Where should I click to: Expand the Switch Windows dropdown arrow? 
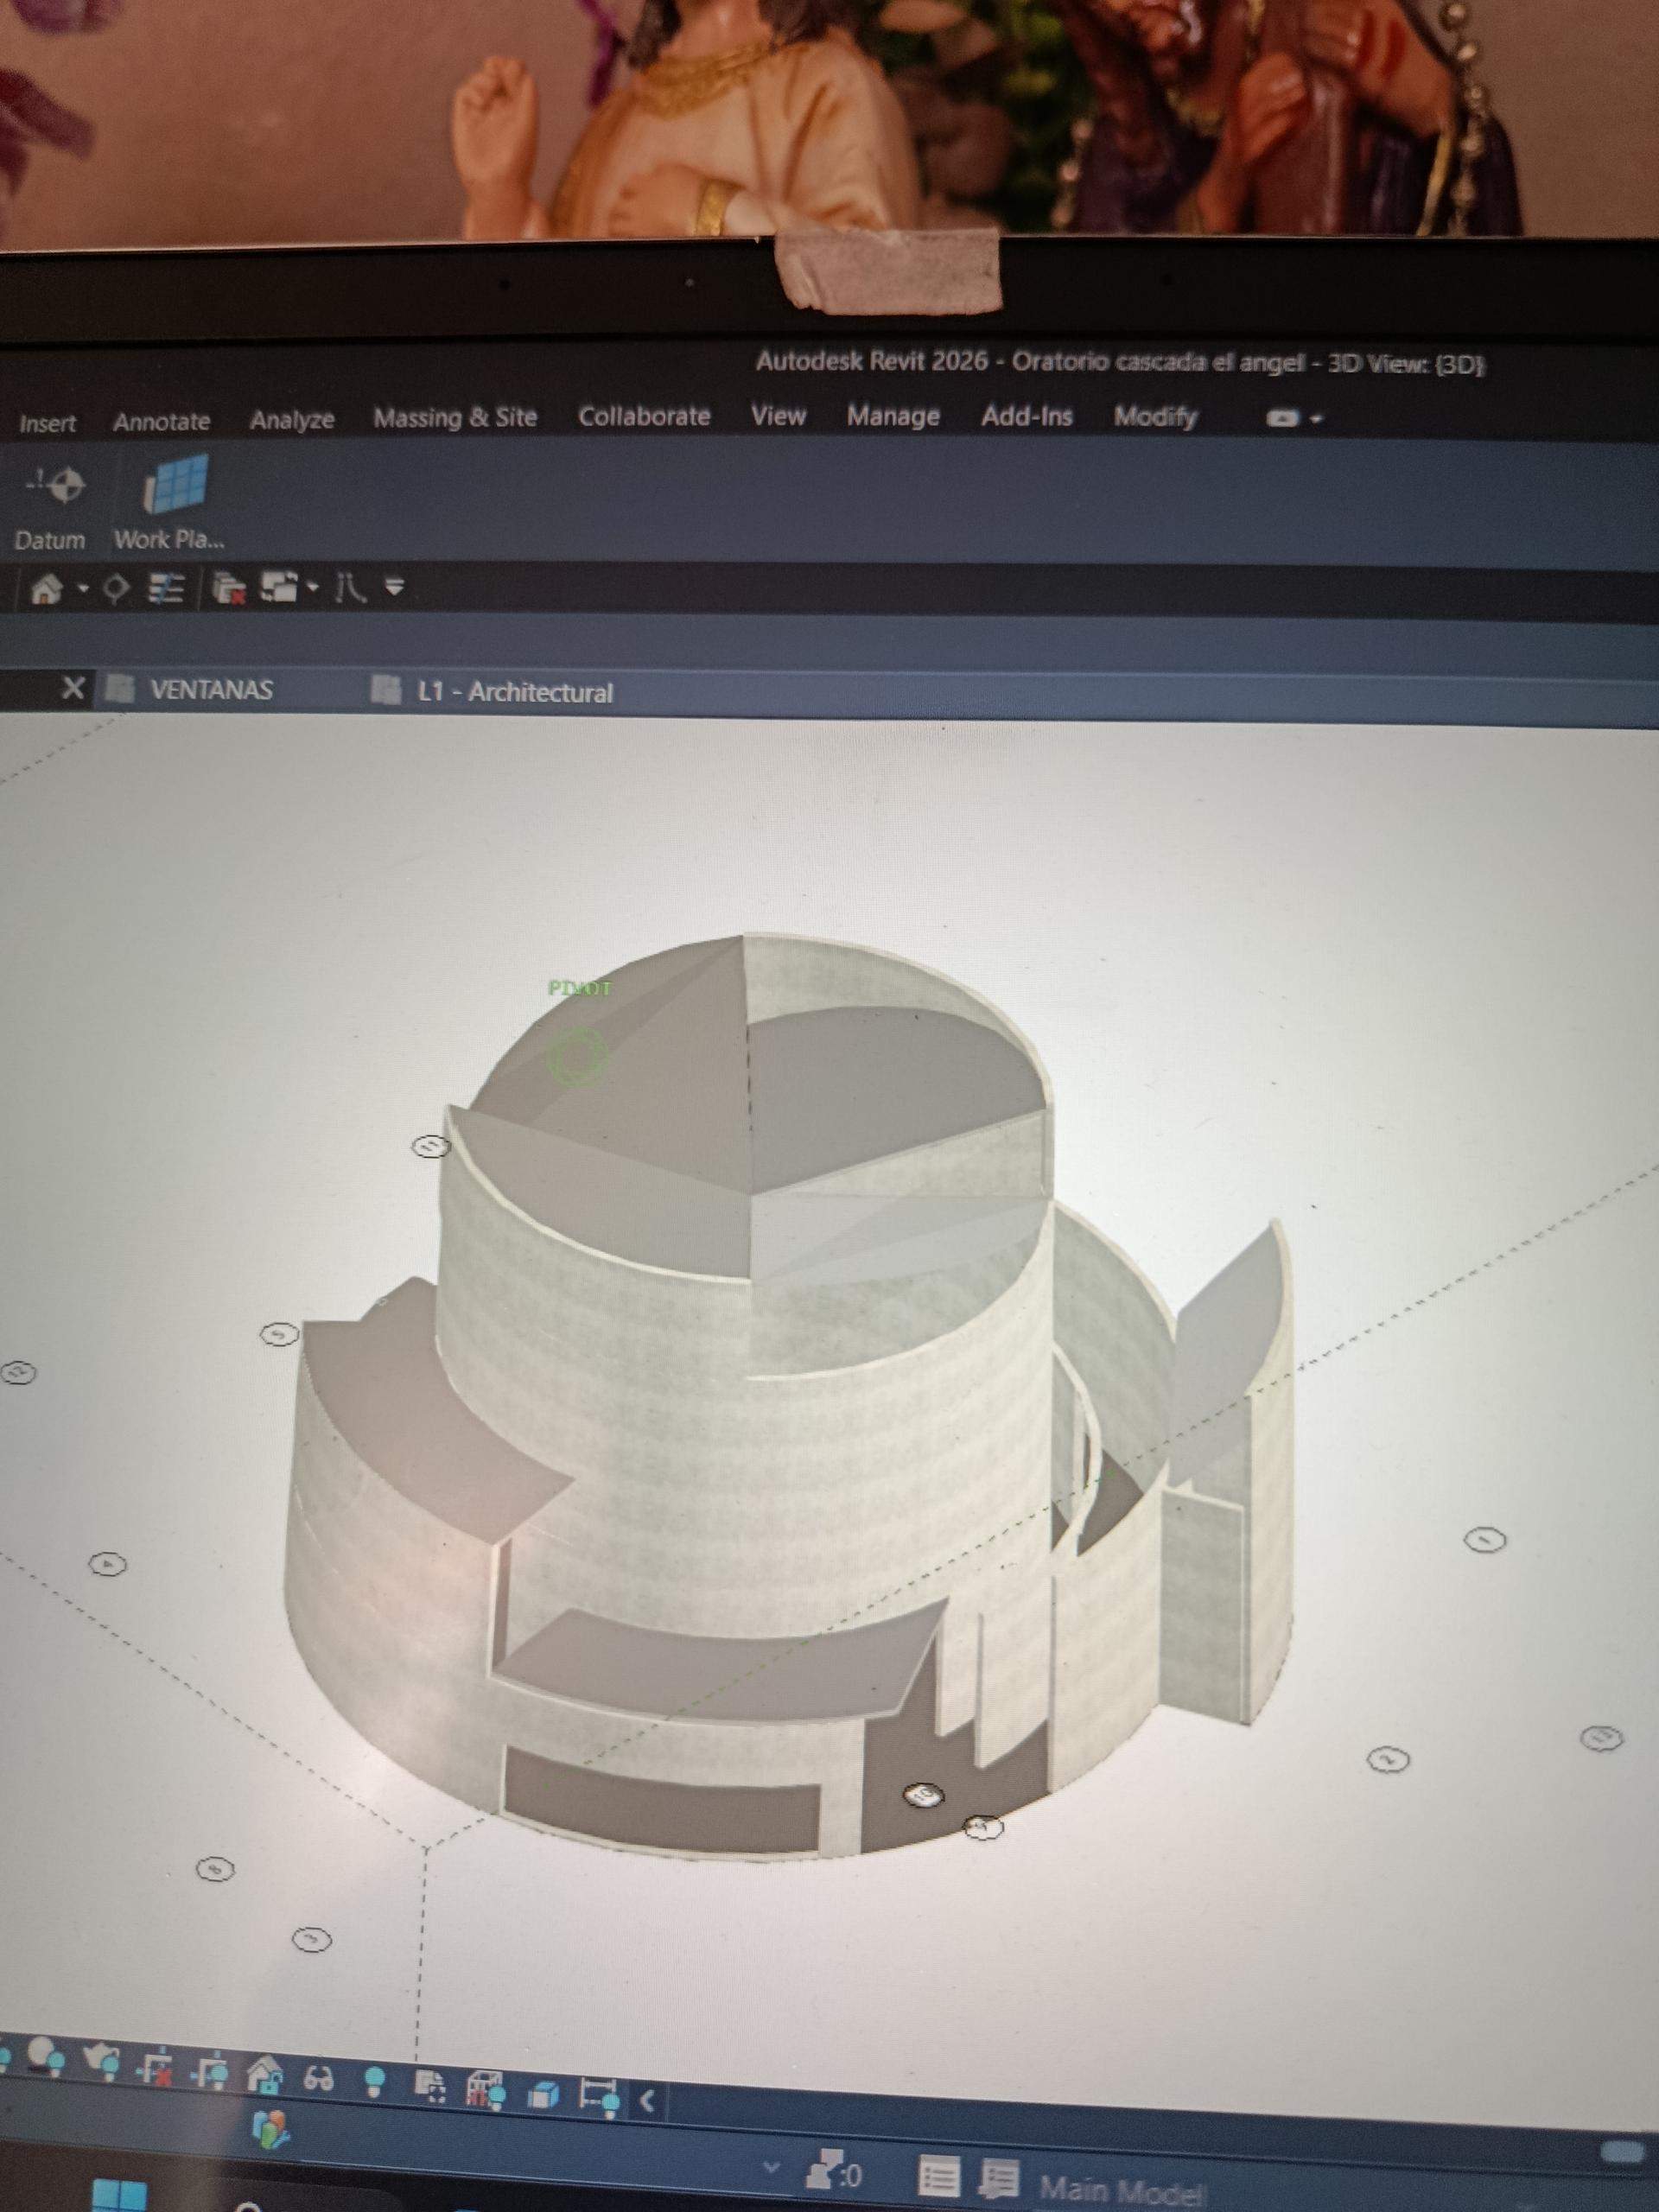[313, 587]
